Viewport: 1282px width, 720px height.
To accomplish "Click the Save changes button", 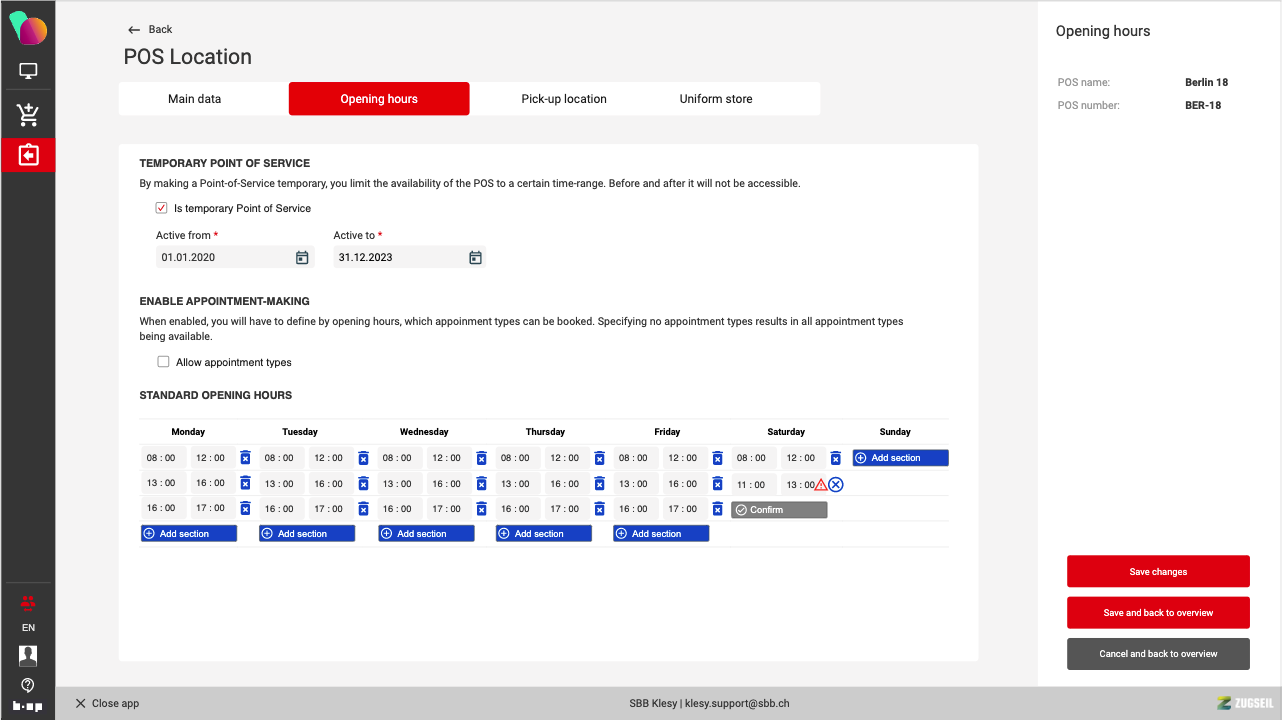I will (1158, 572).
